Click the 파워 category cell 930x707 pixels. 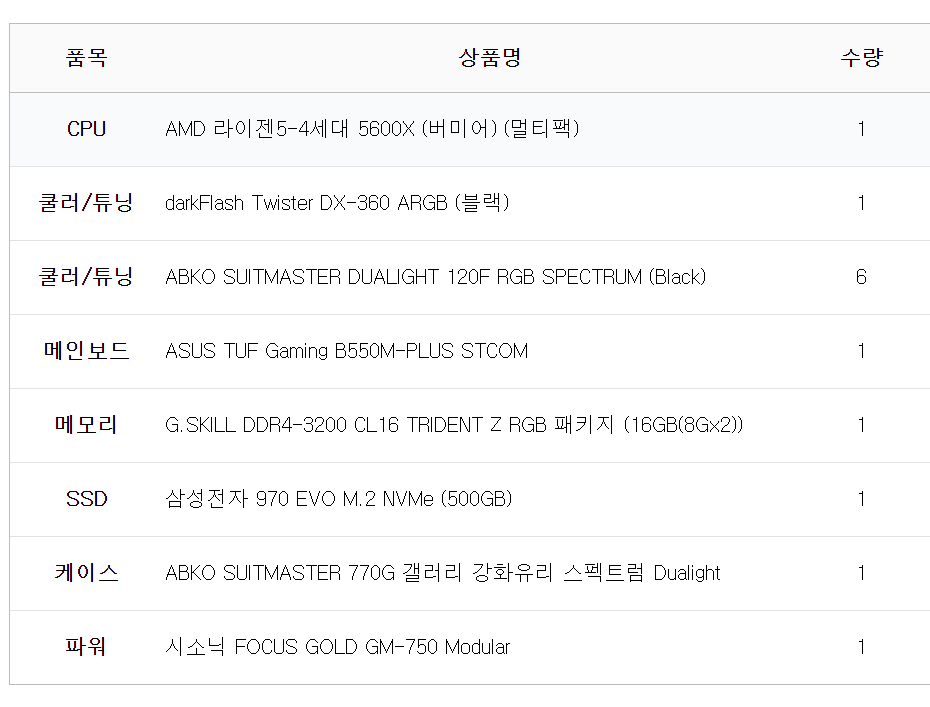(86, 647)
